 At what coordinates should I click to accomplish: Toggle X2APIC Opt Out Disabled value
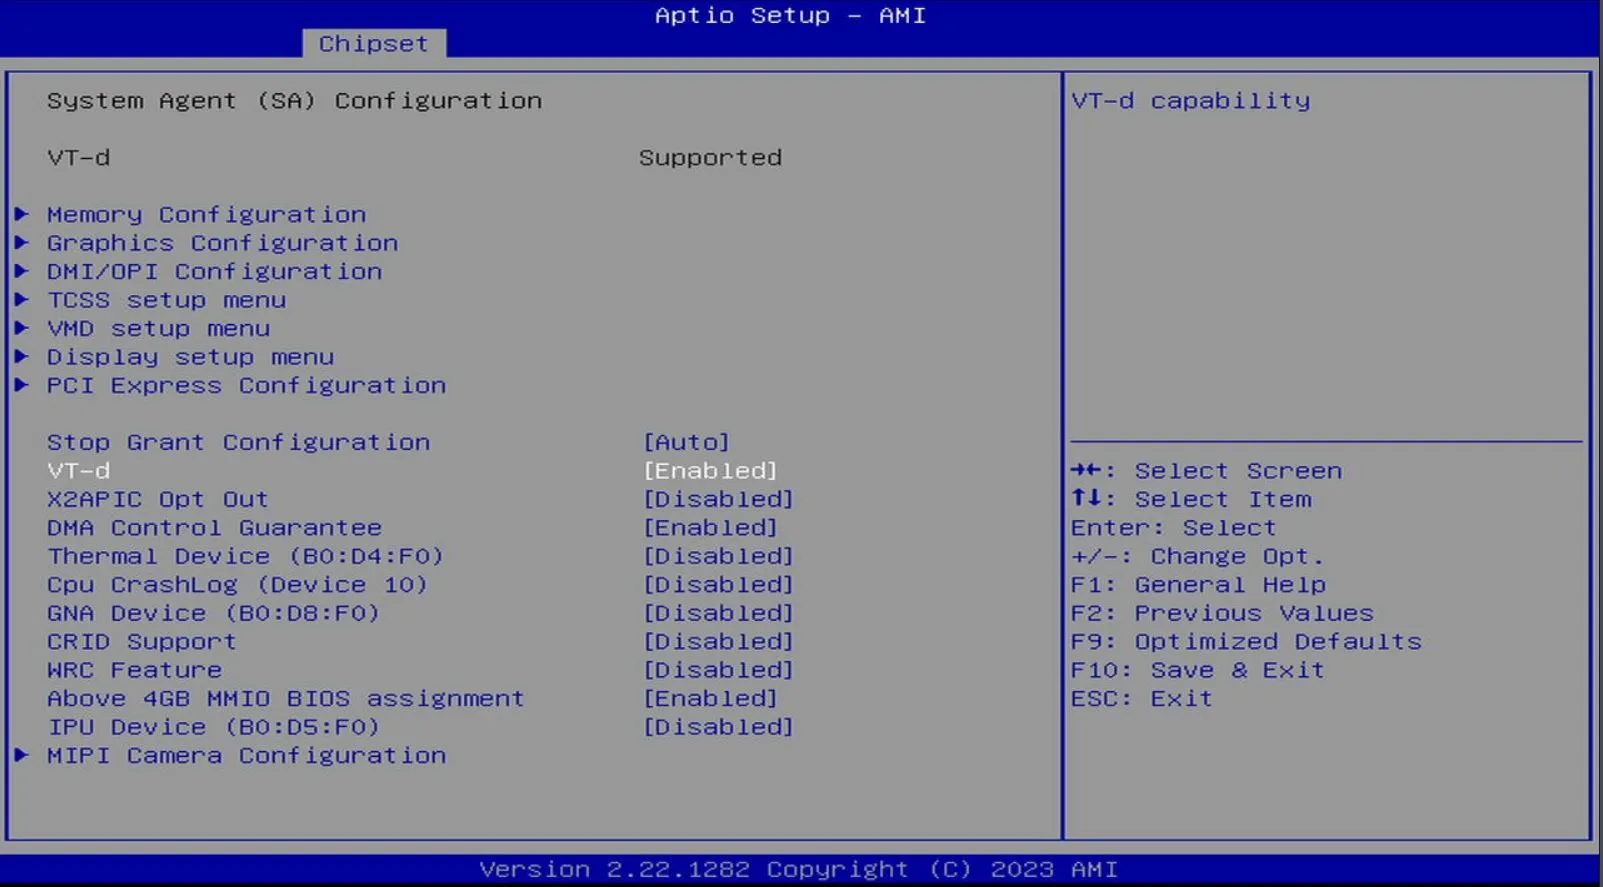[718, 499]
